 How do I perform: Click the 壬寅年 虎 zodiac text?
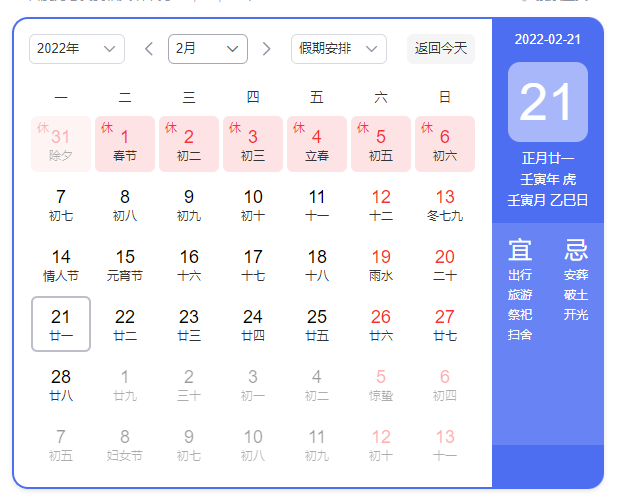pyautogui.click(x=548, y=179)
